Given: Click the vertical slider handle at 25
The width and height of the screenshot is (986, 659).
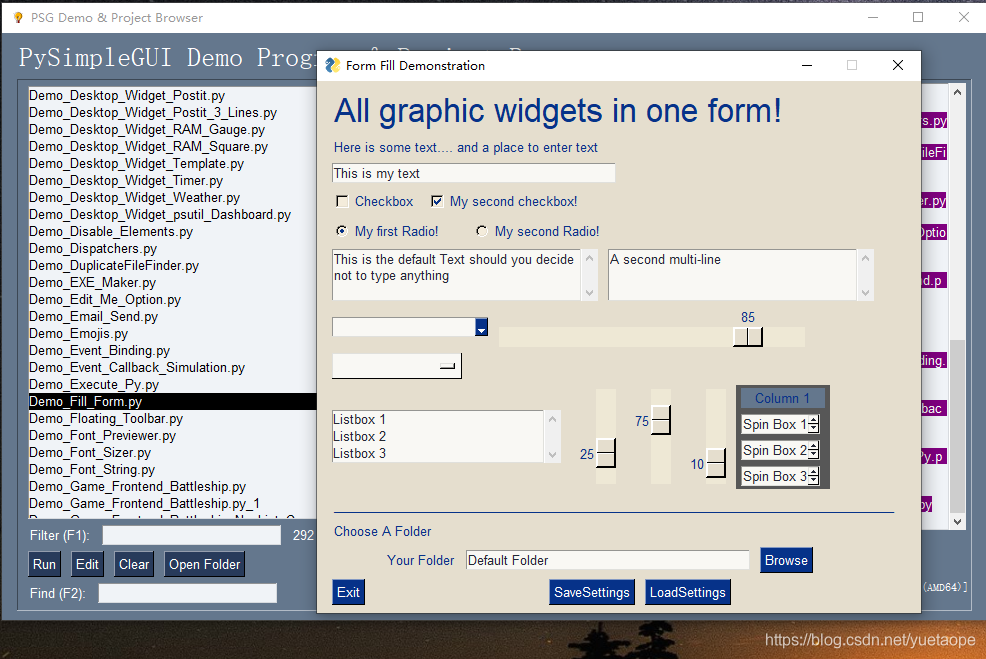Looking at the screenshot, I should (x=606, y=453).
